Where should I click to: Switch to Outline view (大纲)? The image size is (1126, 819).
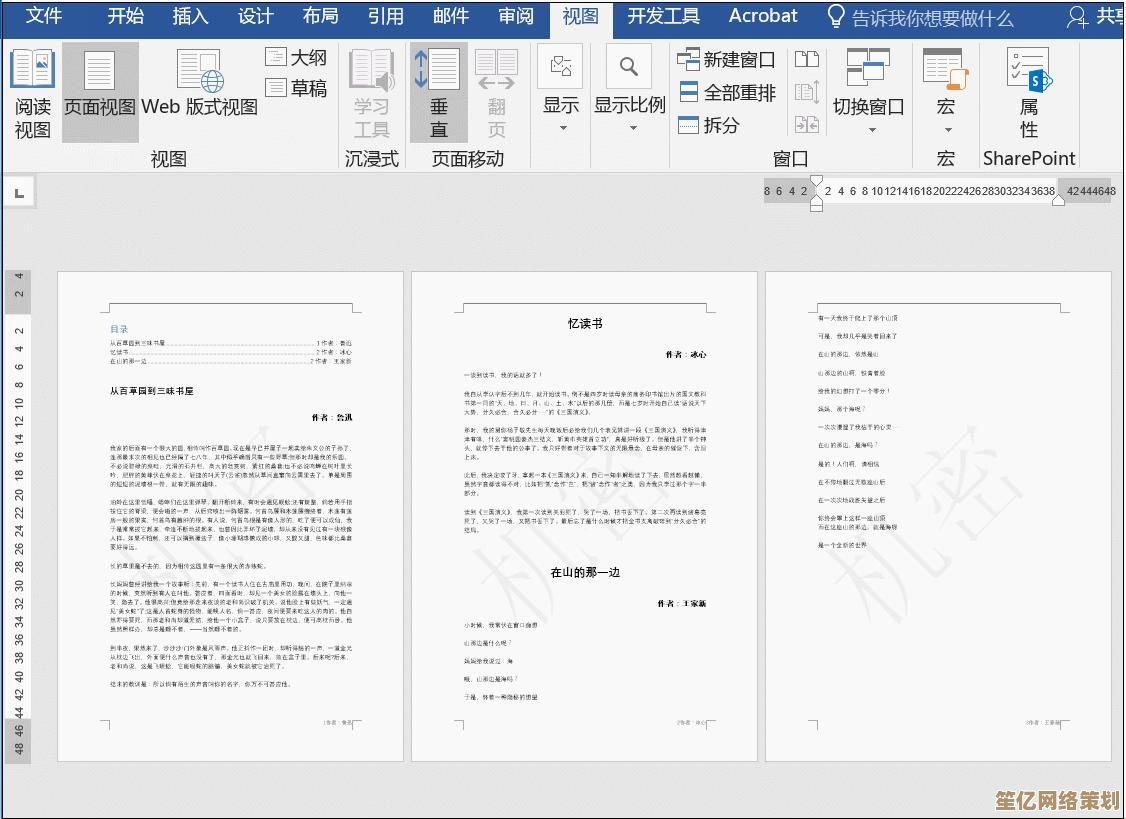pos(296,57)
